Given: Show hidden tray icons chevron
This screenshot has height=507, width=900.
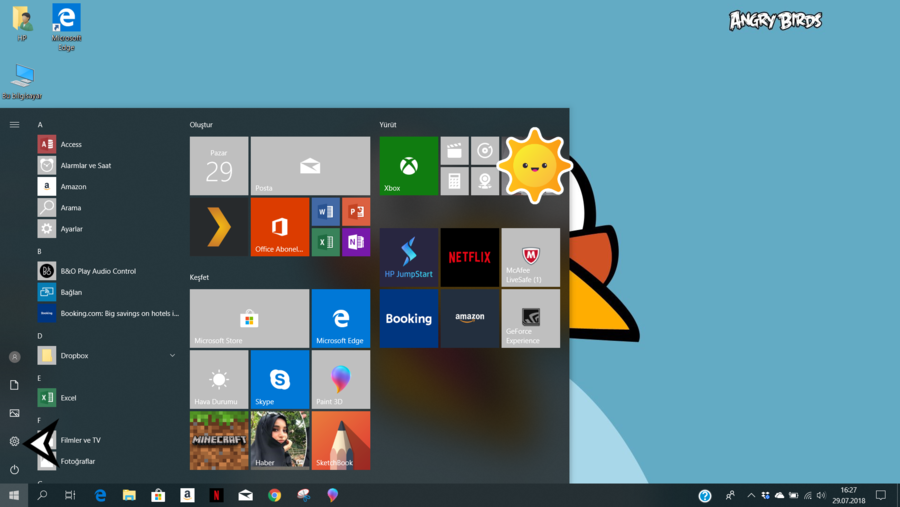Looking at the screenshot, I should [x=751, y=496].
